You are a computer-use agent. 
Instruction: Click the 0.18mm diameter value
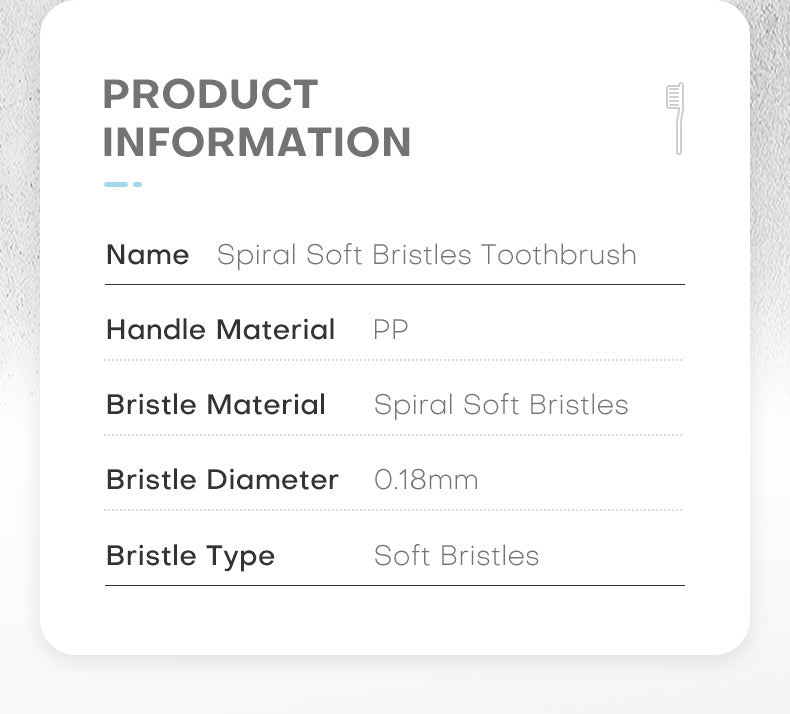point(426,480)
